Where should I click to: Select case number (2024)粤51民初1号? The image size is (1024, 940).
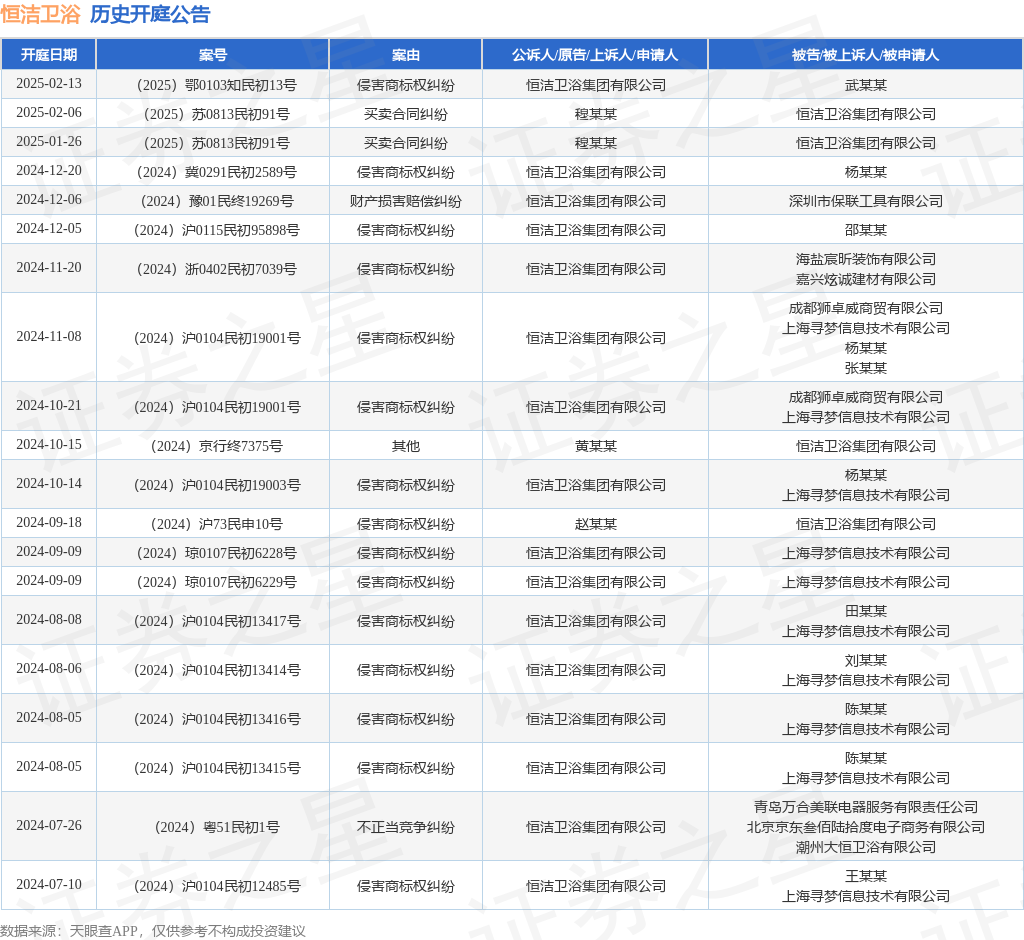pos(217,828)
